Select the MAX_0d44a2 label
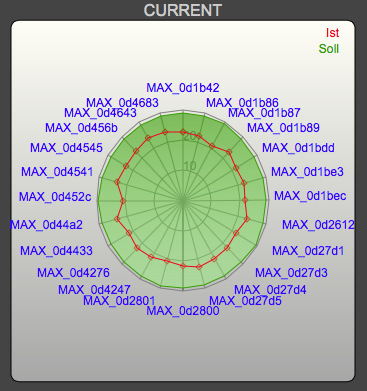Image resolution: width=367 pixels, height=391 pixels. click(x=46, y=225)
